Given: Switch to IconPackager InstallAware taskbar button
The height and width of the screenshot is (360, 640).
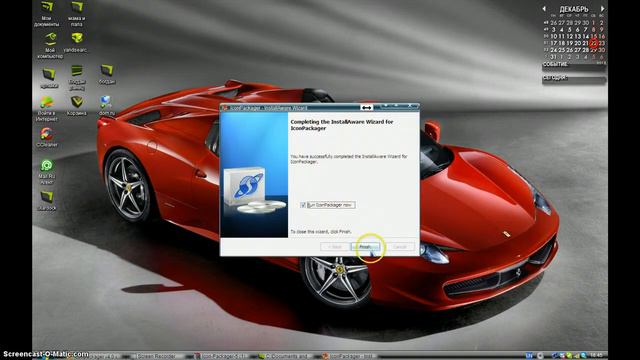Looking at the screenshot, I should (349, 356).
